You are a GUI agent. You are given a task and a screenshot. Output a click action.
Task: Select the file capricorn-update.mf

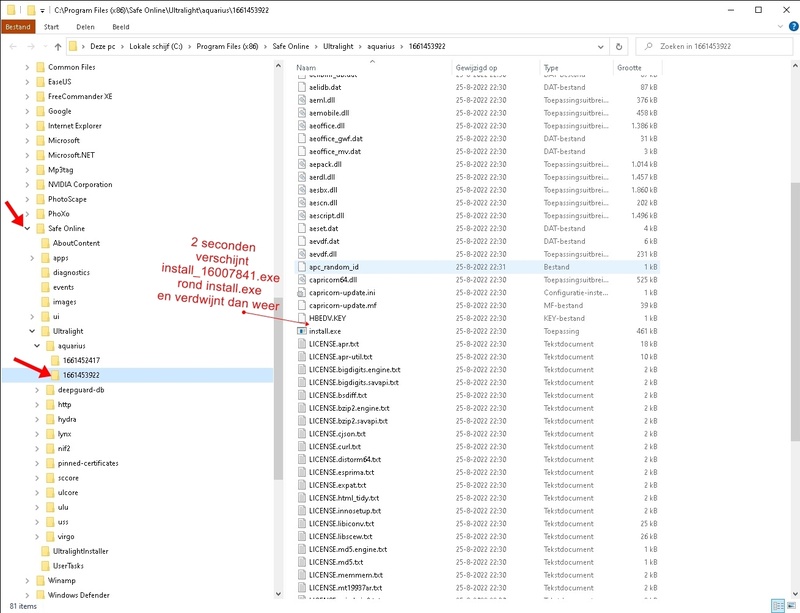[x=343, y=305]
